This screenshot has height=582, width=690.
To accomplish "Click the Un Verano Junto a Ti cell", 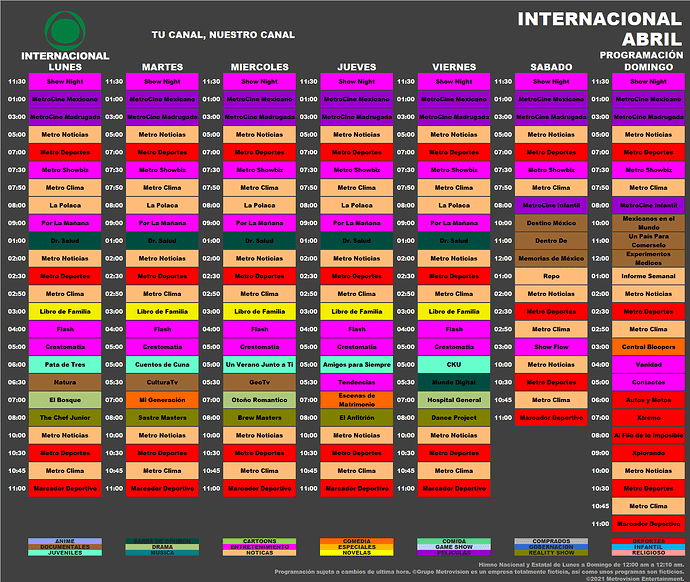I will tap(260, 365).
